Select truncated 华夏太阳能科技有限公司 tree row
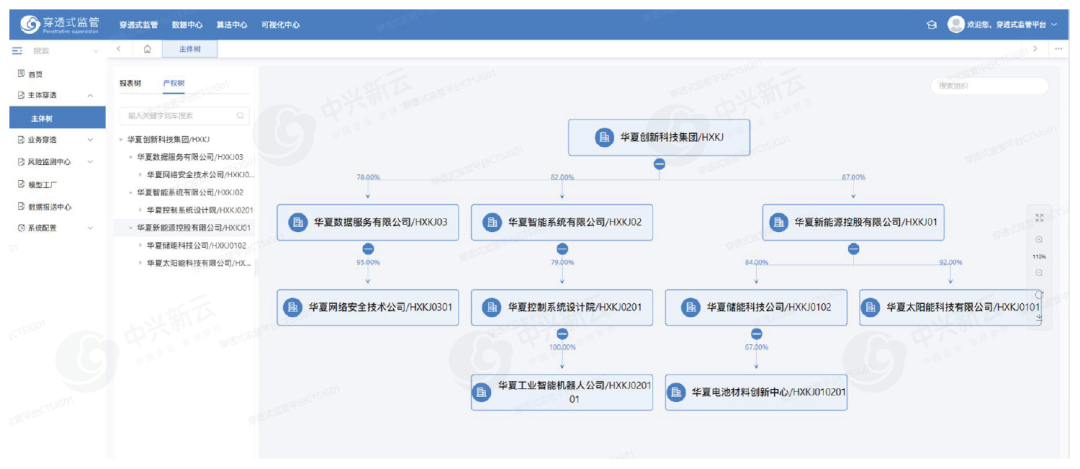 click(x=198, y=263)
